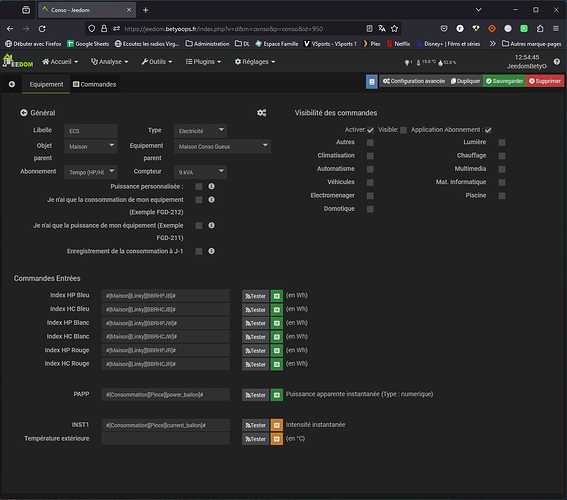This screenshot has height=500, width=567.
Task: Collapse Général using its arrow icon
Action: (x=24, y=113)
